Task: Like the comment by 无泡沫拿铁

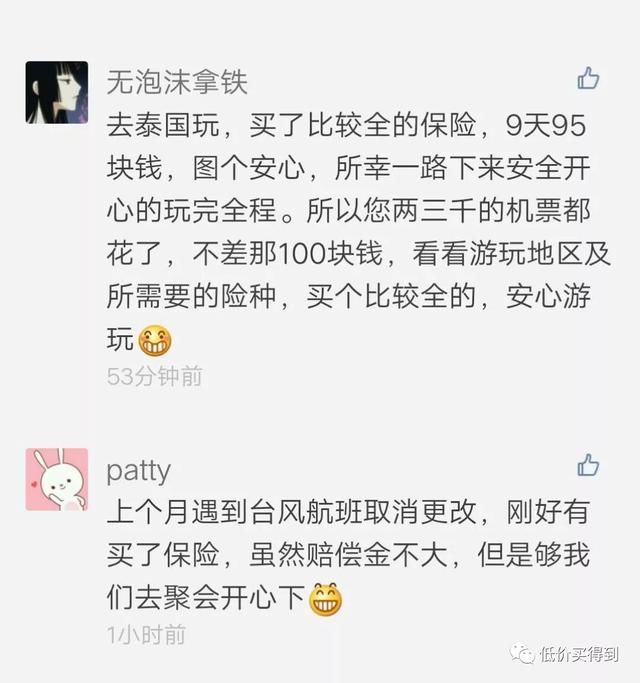Action: coord(588,78)
